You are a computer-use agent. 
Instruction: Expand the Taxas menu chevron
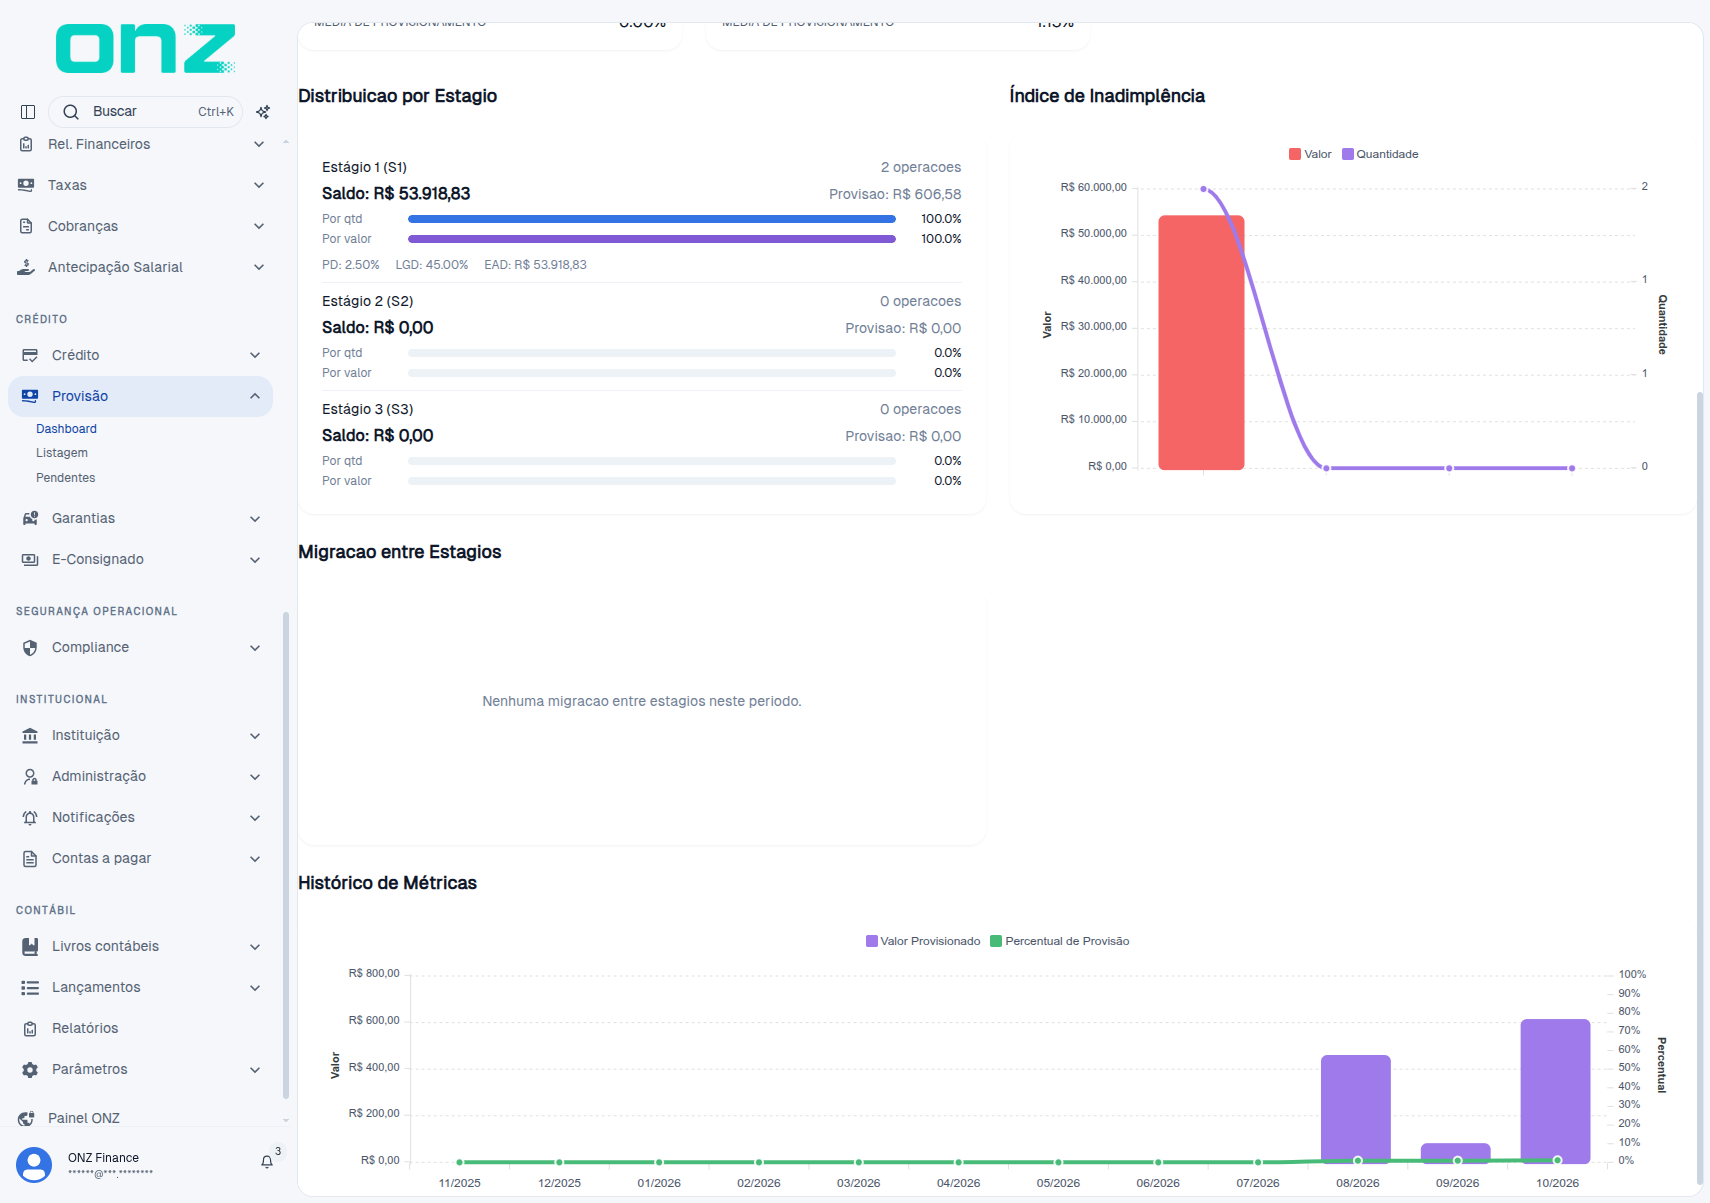(259, 185)
